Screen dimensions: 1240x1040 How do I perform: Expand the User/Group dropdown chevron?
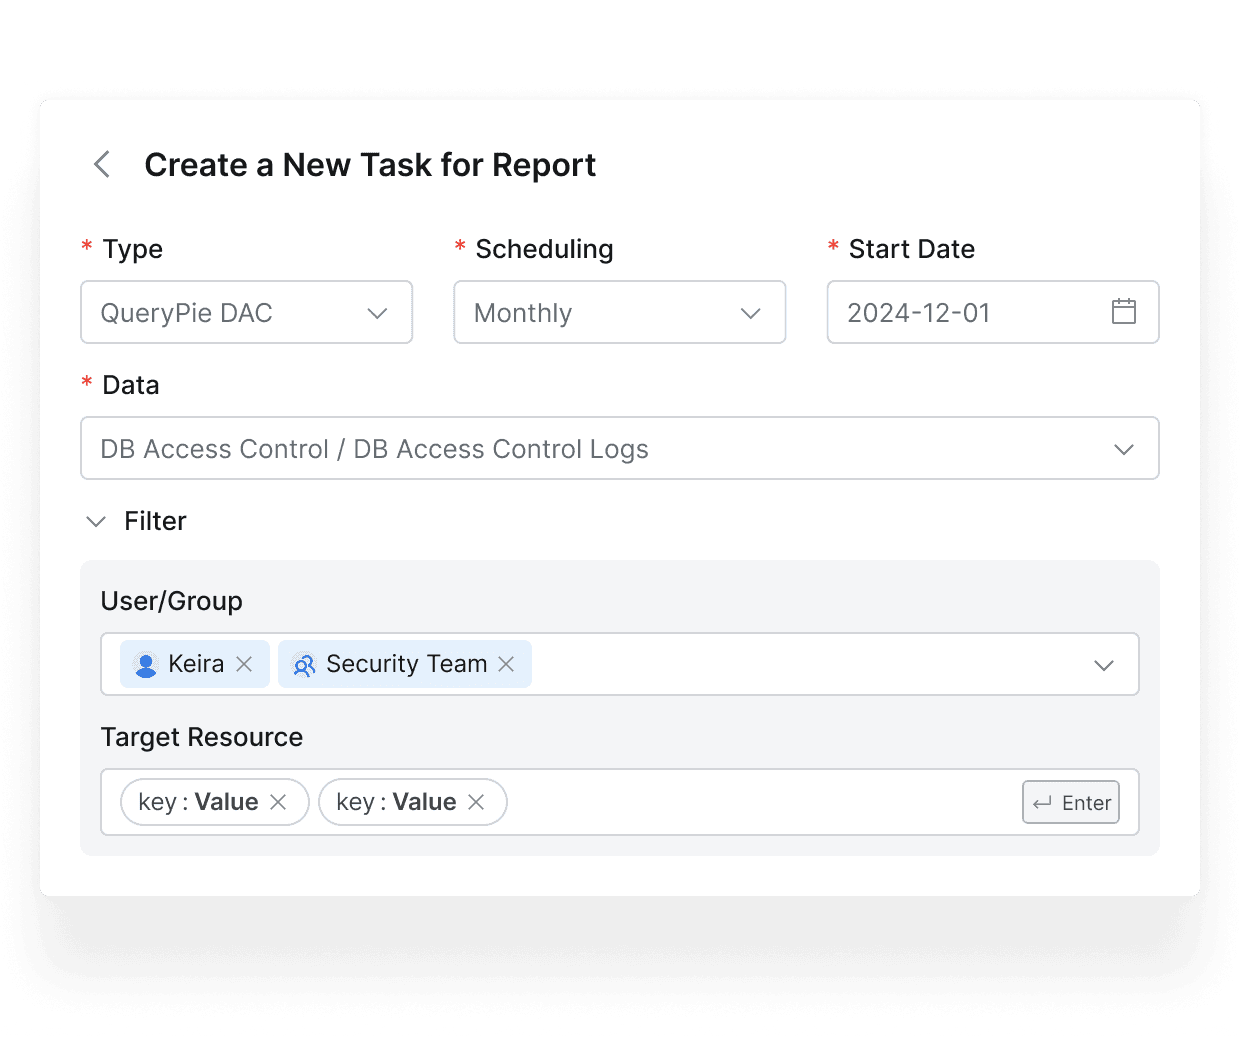pos(1103,665)
